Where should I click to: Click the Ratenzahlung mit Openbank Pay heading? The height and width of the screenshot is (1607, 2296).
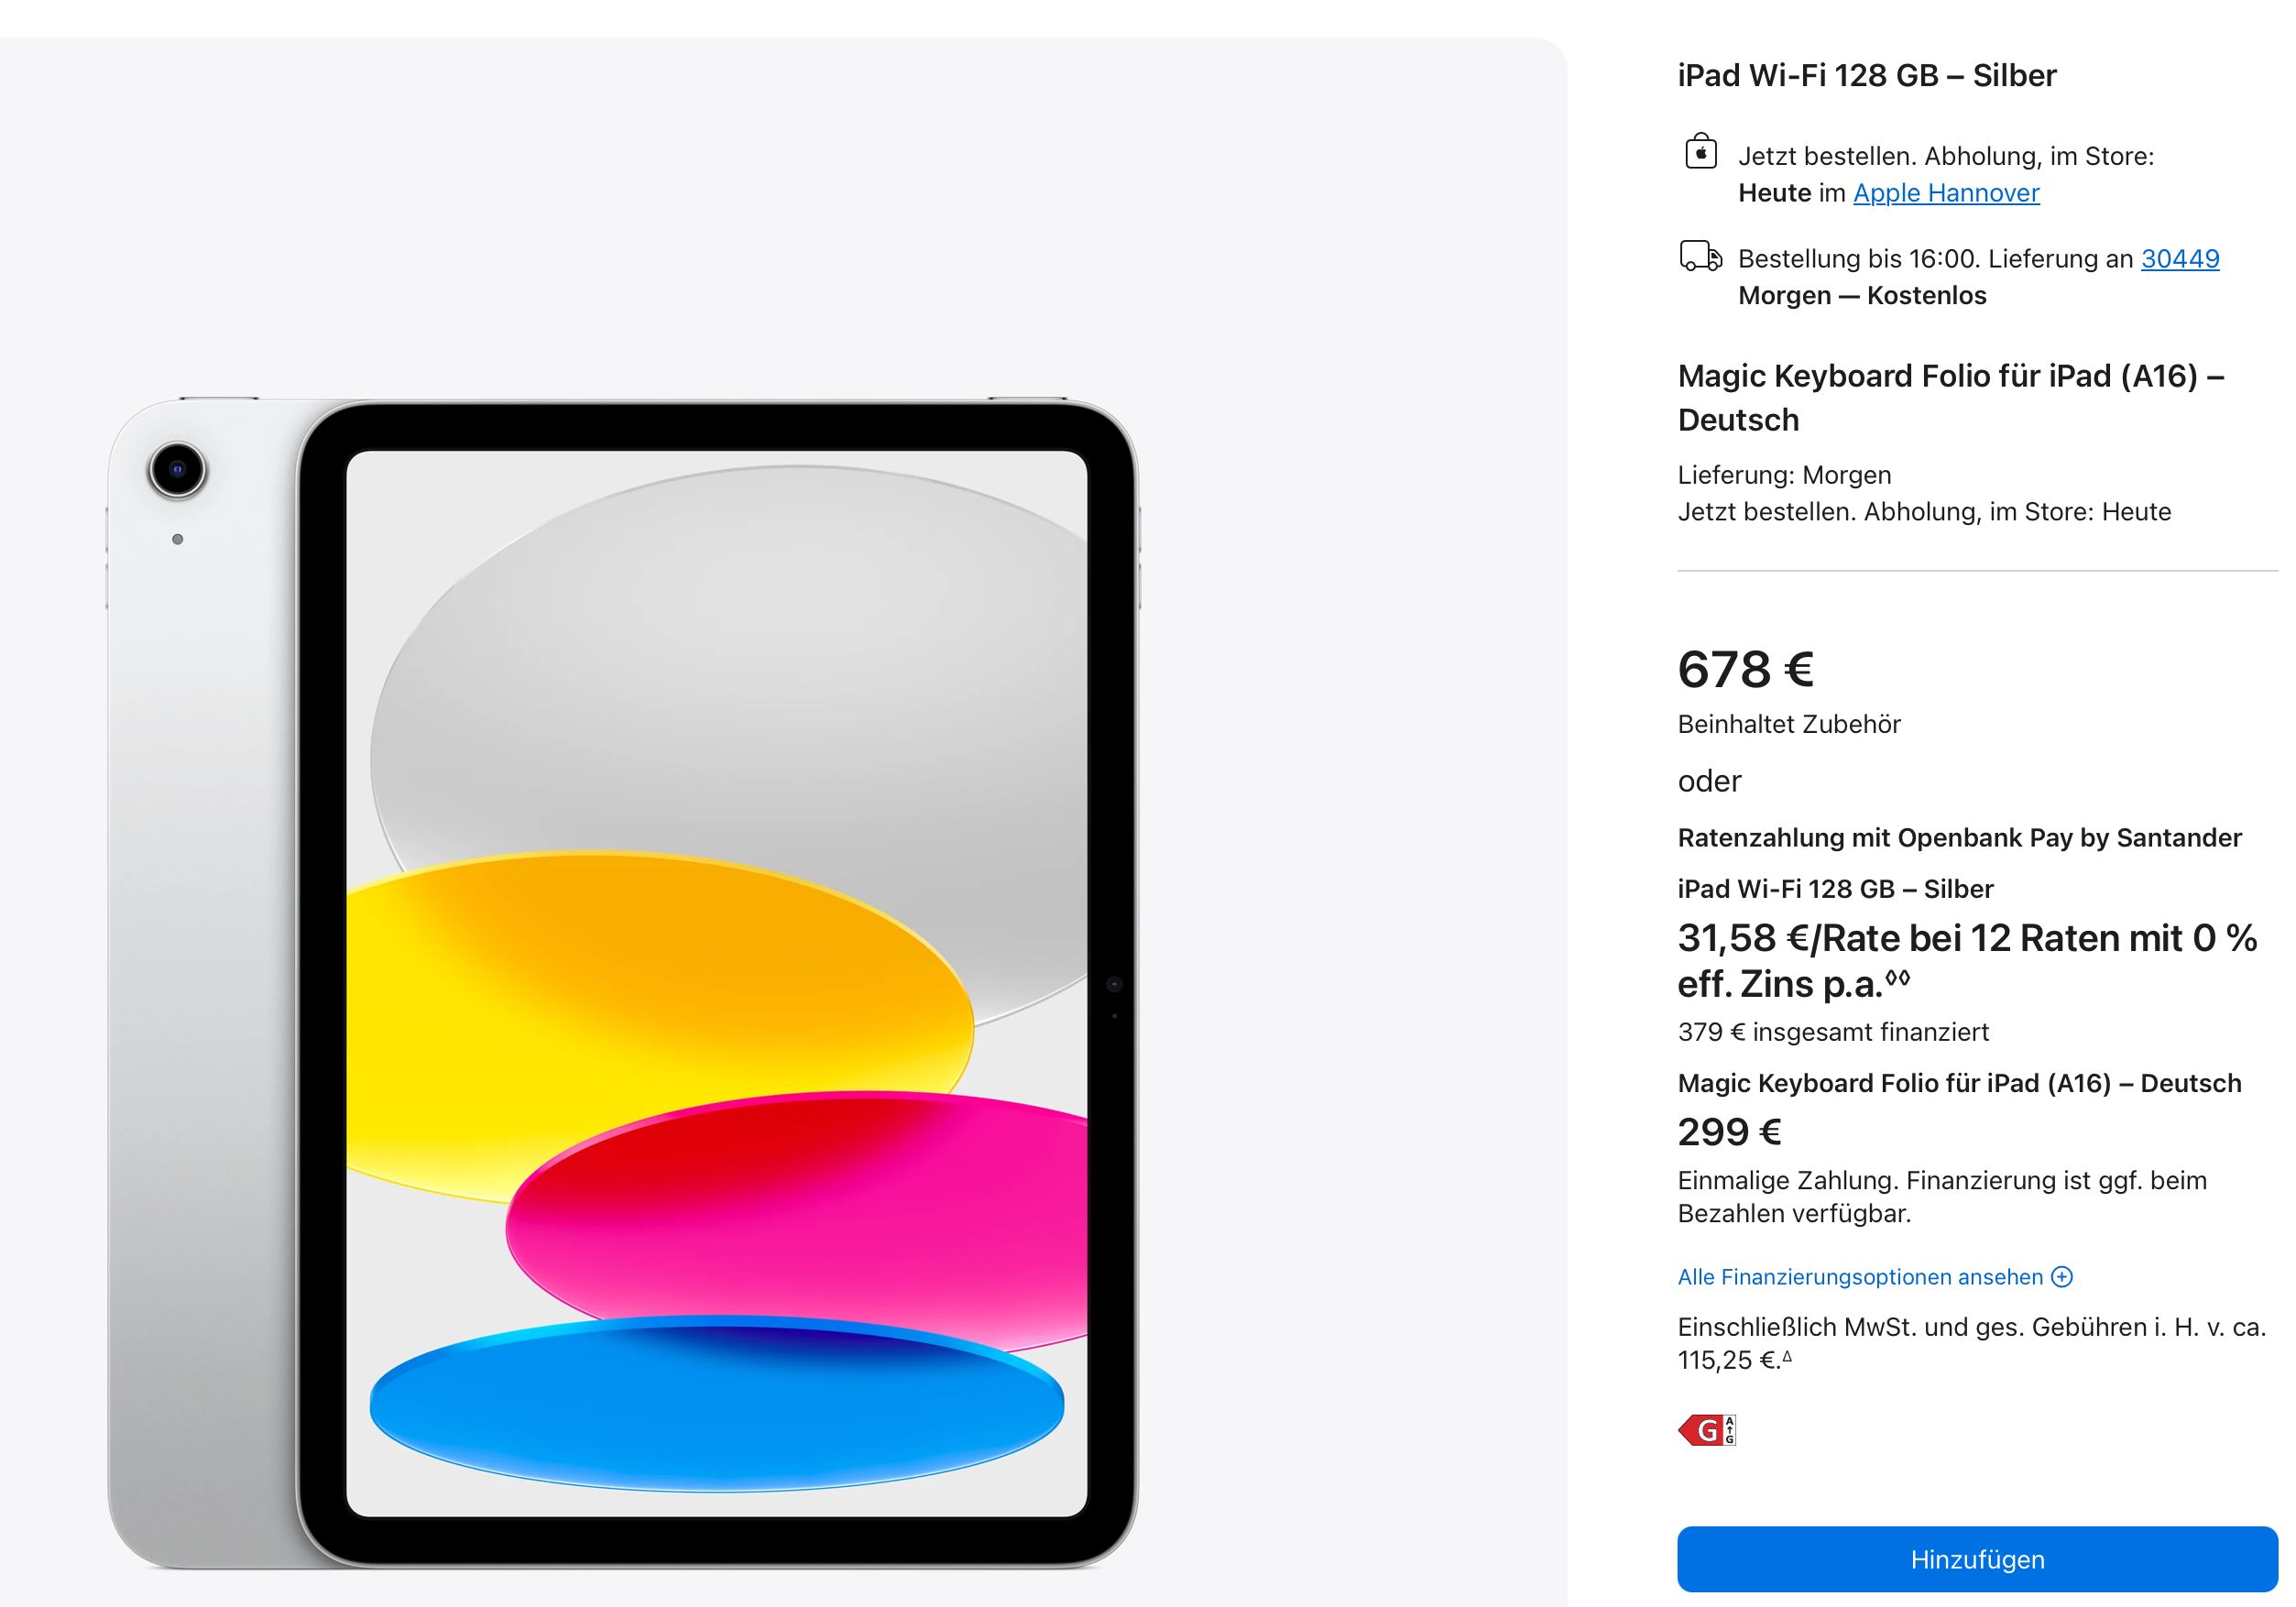point(1959,838)
